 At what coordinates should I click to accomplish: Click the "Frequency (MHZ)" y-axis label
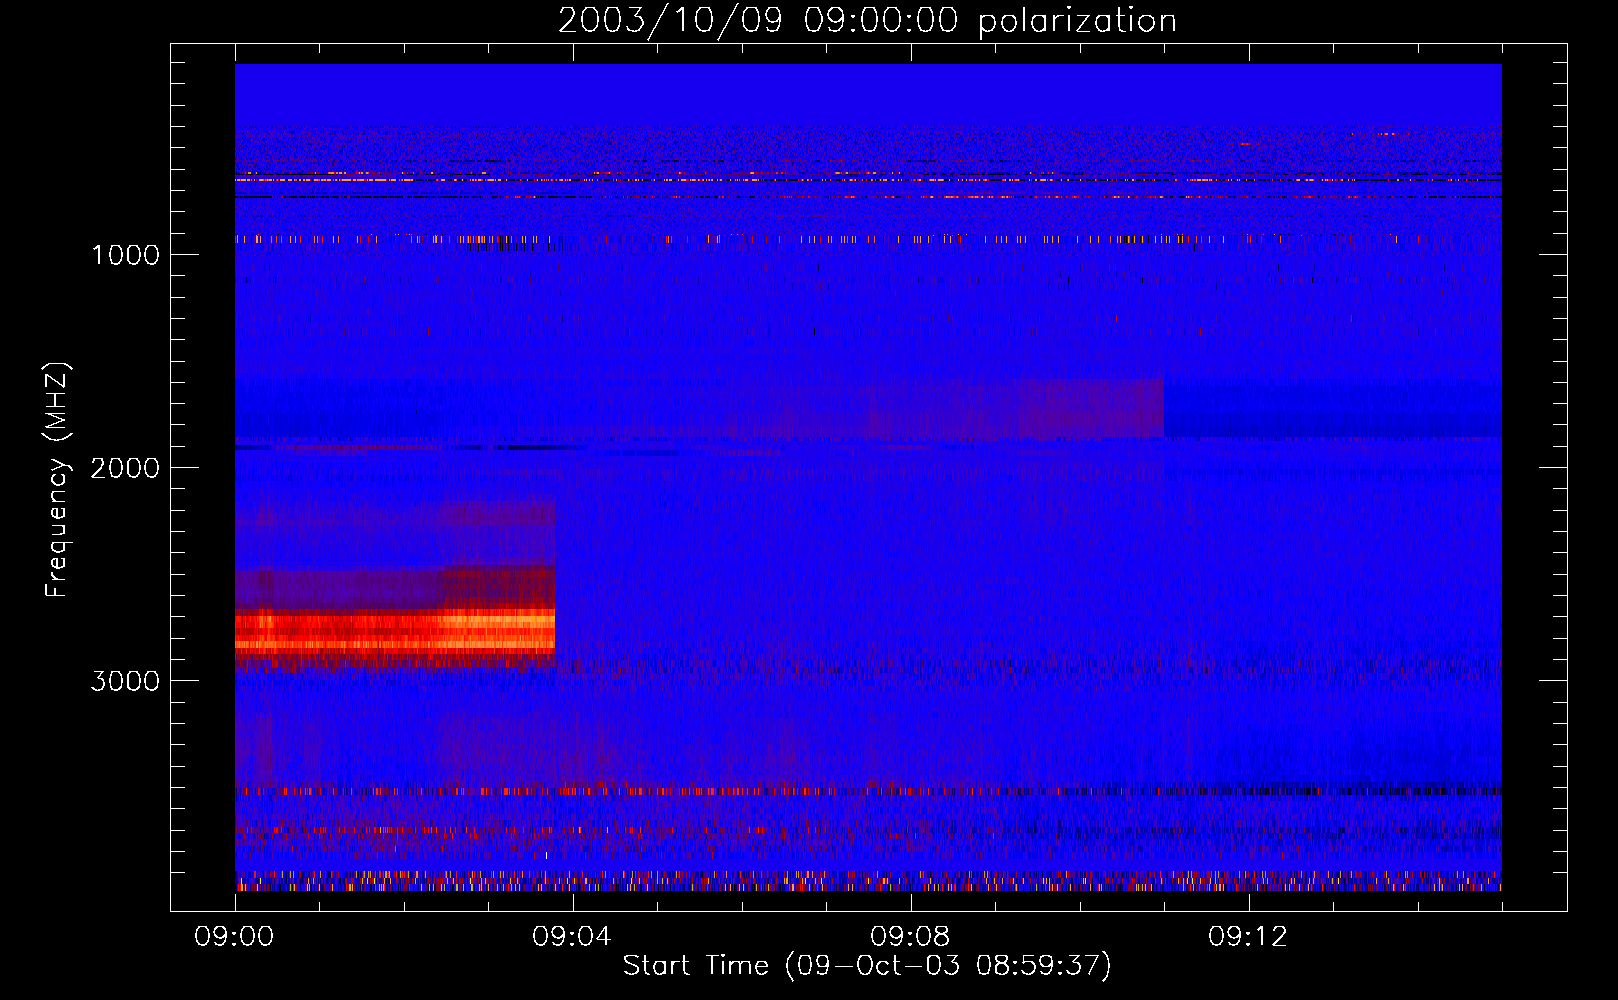coord(58,480)
